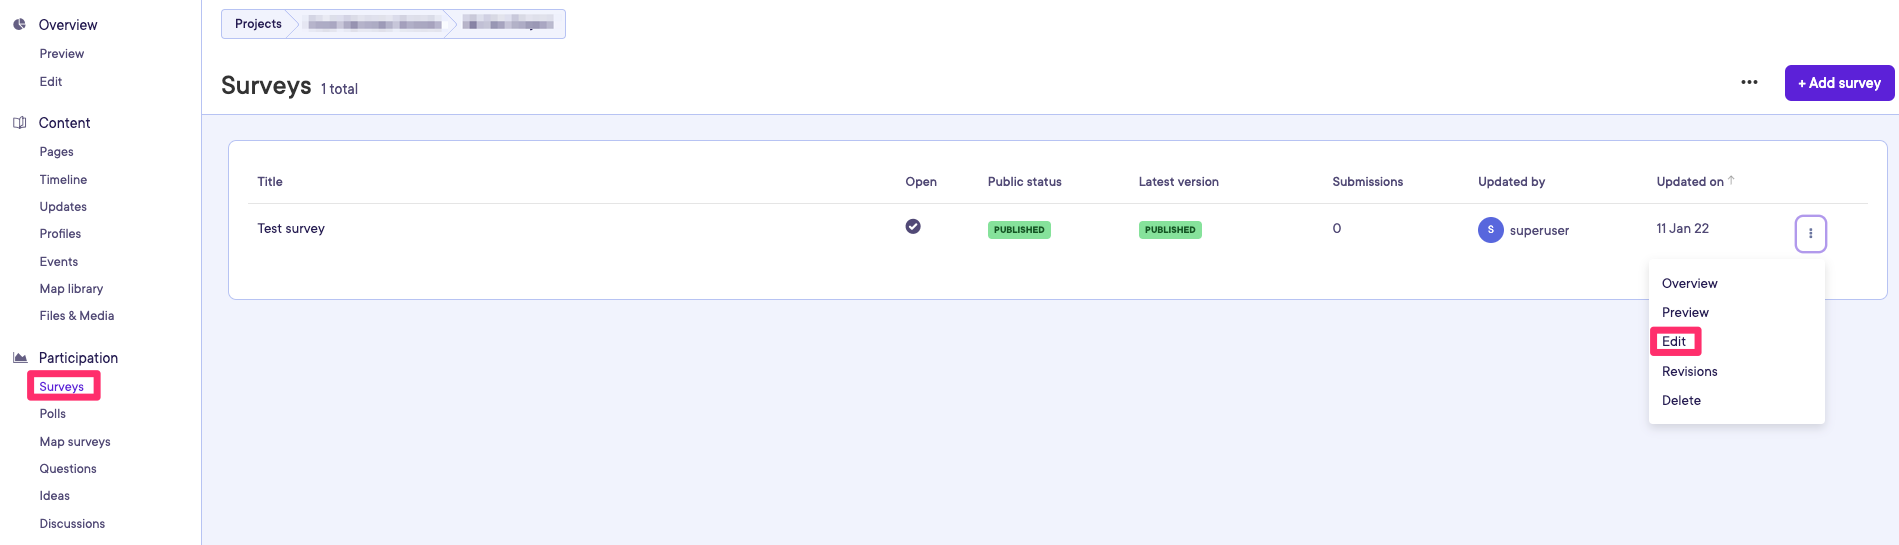Toggle the Open checkmark for Test survey
The width and height of the screenshot is (1899, 545).
(913, 227)
